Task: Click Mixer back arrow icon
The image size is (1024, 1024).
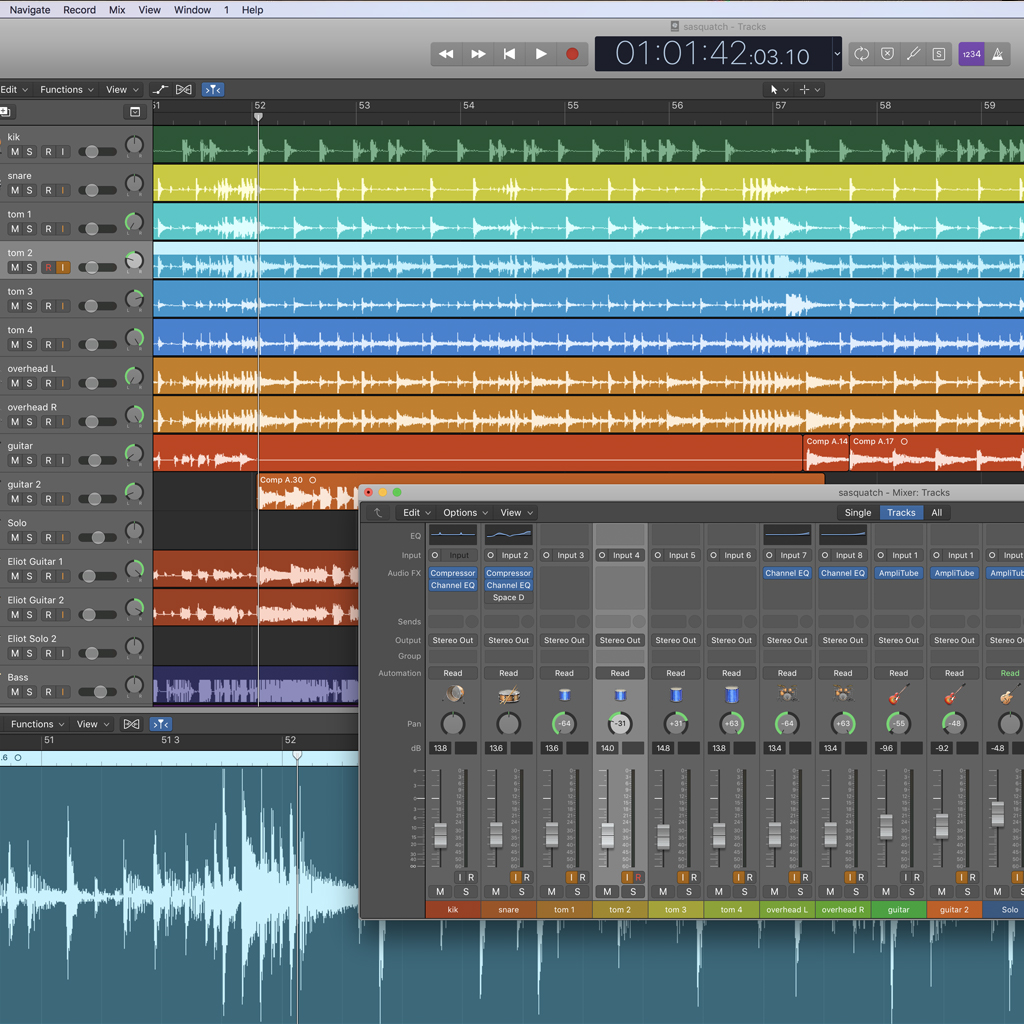Action: [378, 513]
